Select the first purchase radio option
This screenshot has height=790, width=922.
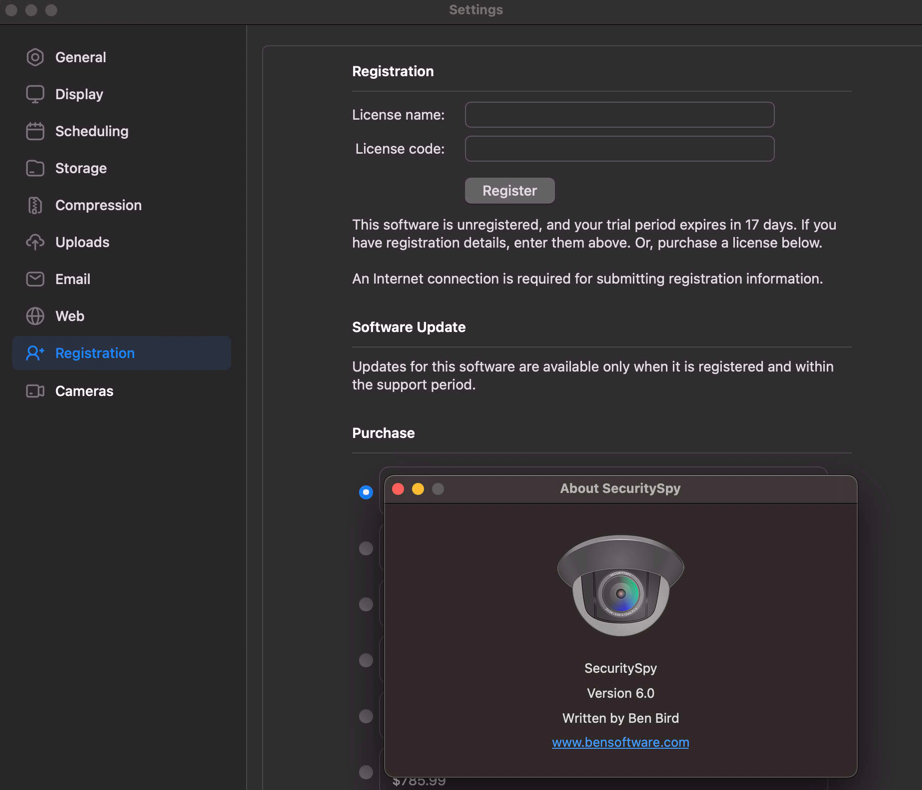click(x=366, y=492)
